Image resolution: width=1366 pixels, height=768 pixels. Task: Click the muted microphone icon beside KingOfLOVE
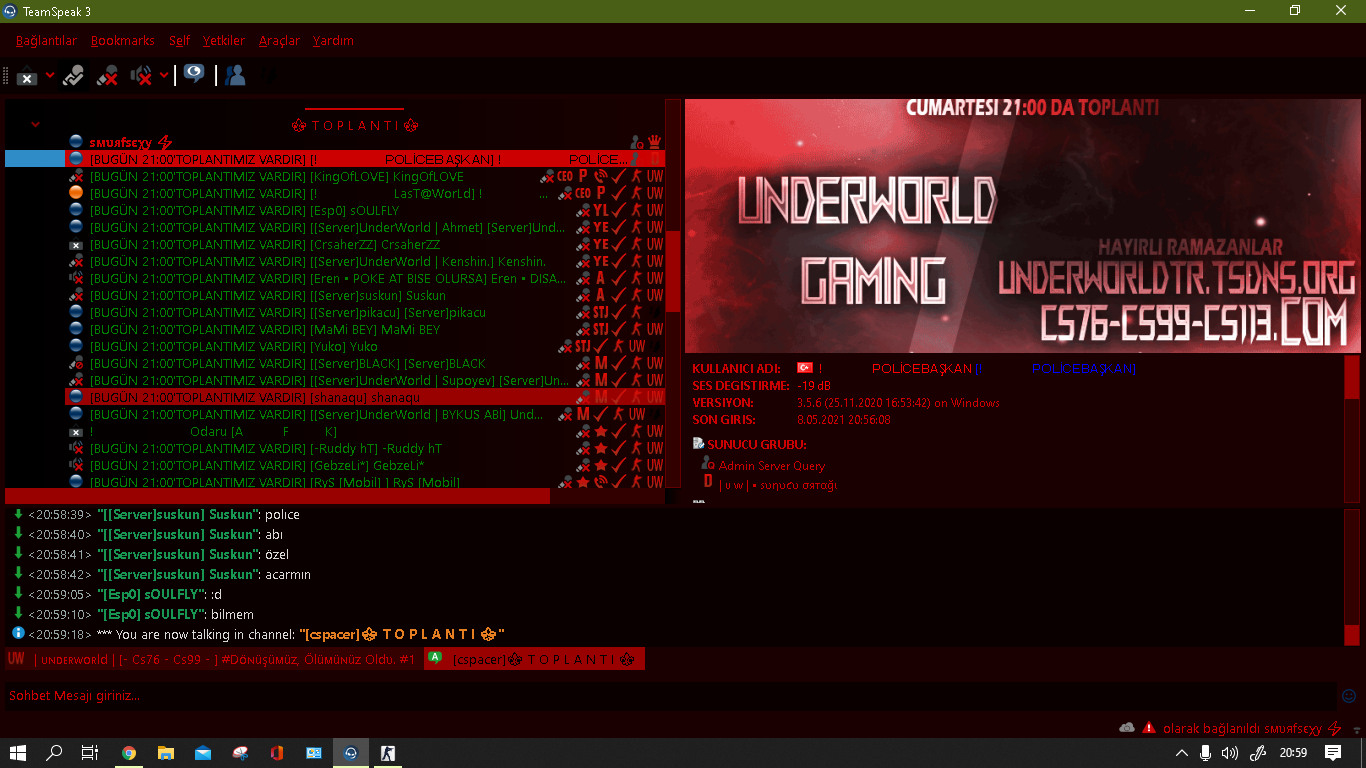pyautogui.click(x=76, y=176)
